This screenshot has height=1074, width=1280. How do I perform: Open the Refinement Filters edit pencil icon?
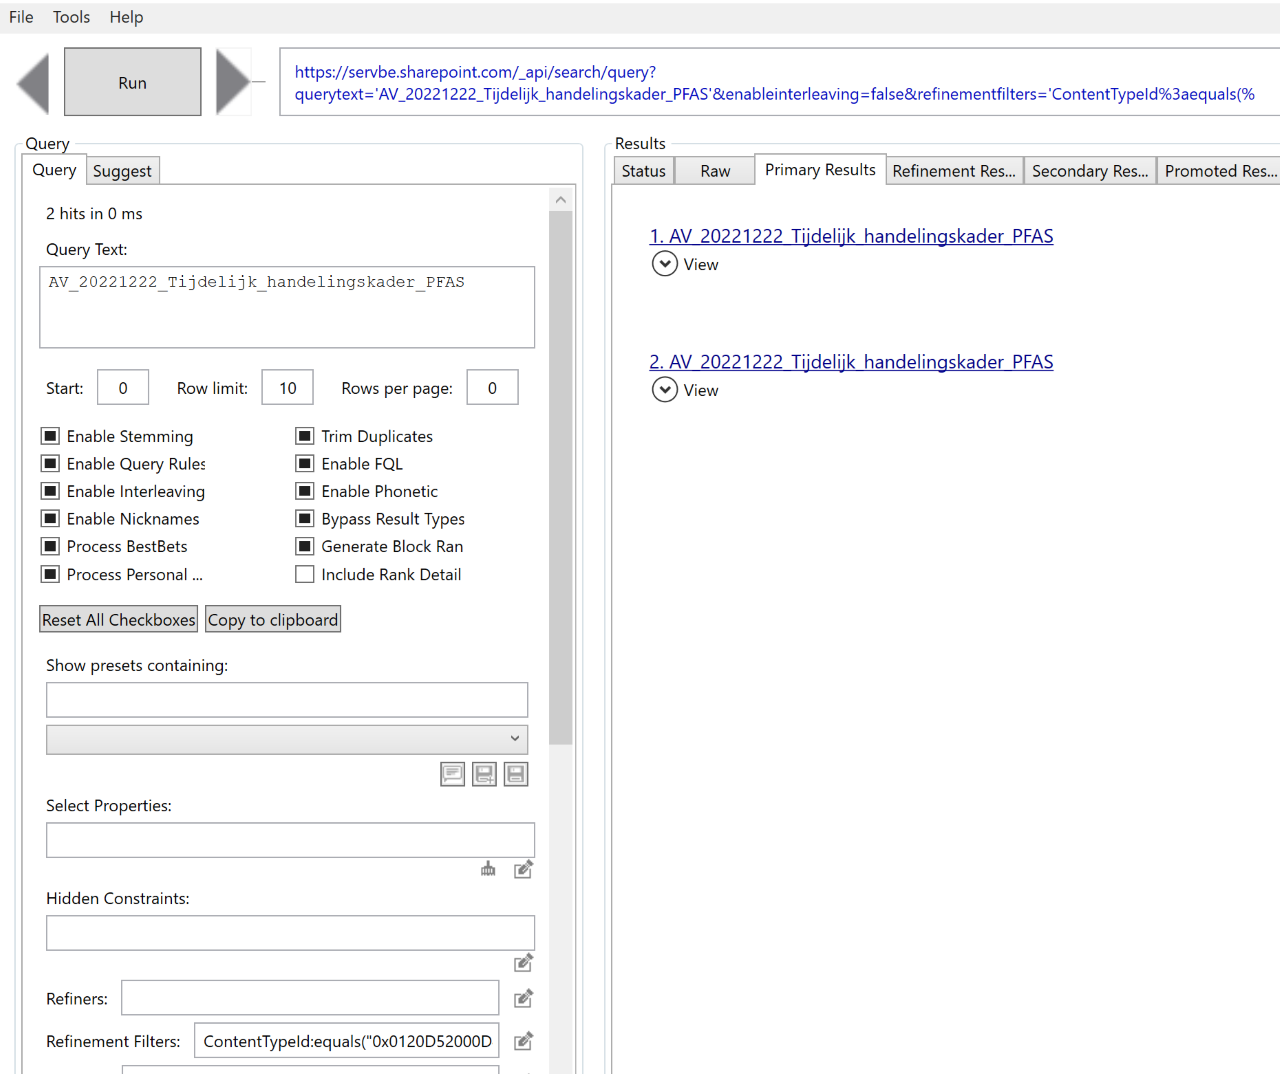point(523,1041)
